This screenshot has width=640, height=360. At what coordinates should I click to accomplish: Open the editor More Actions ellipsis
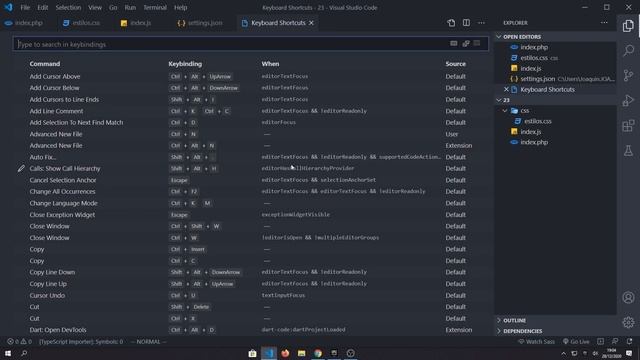tap(481, 23)
